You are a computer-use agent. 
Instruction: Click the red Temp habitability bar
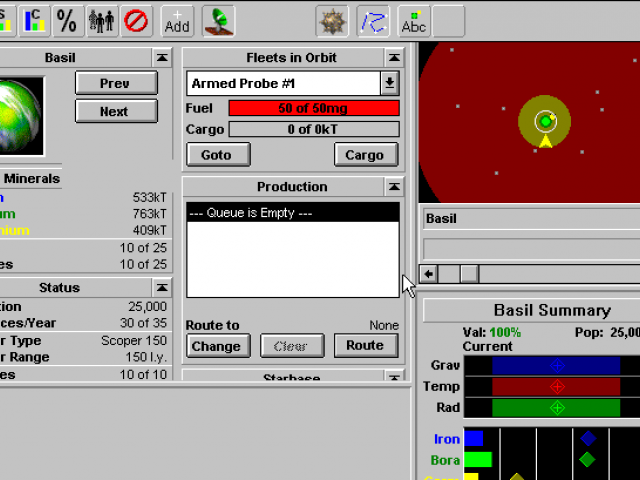pos(556,387)
